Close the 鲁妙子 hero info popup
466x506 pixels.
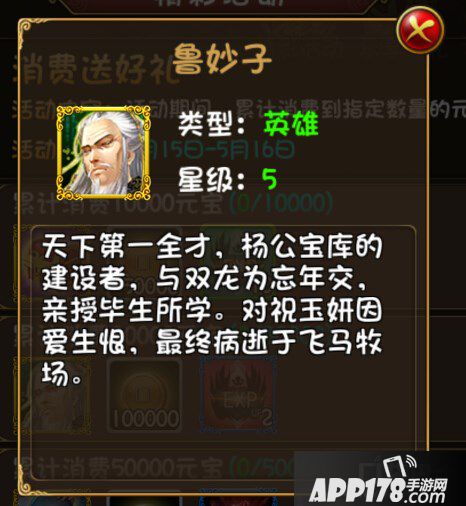pos(420,30)
